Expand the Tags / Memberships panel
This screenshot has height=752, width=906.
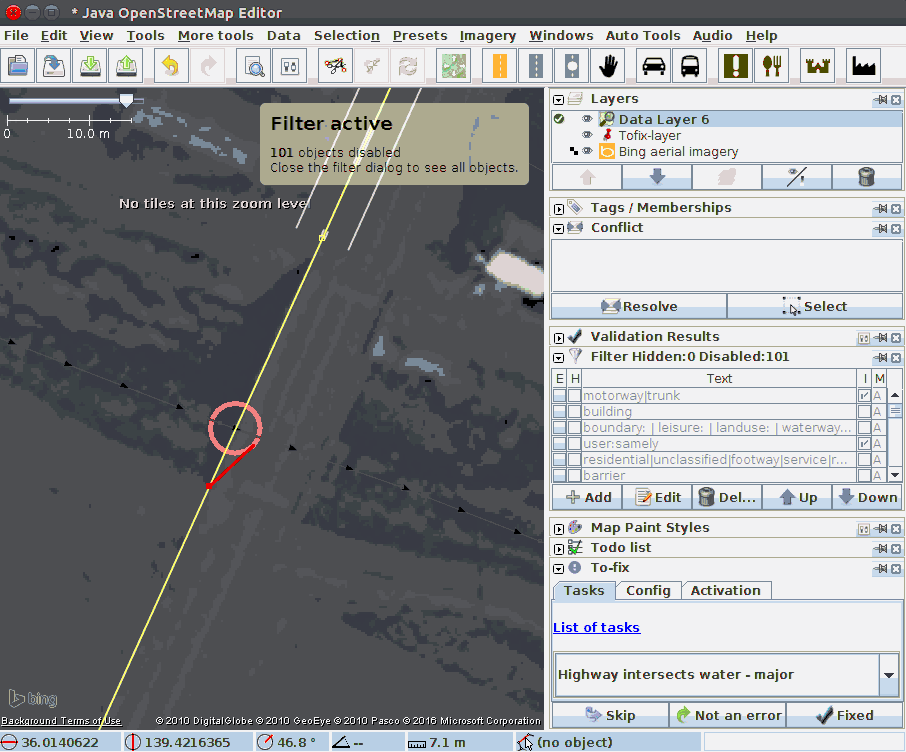[x=559, y=208]
